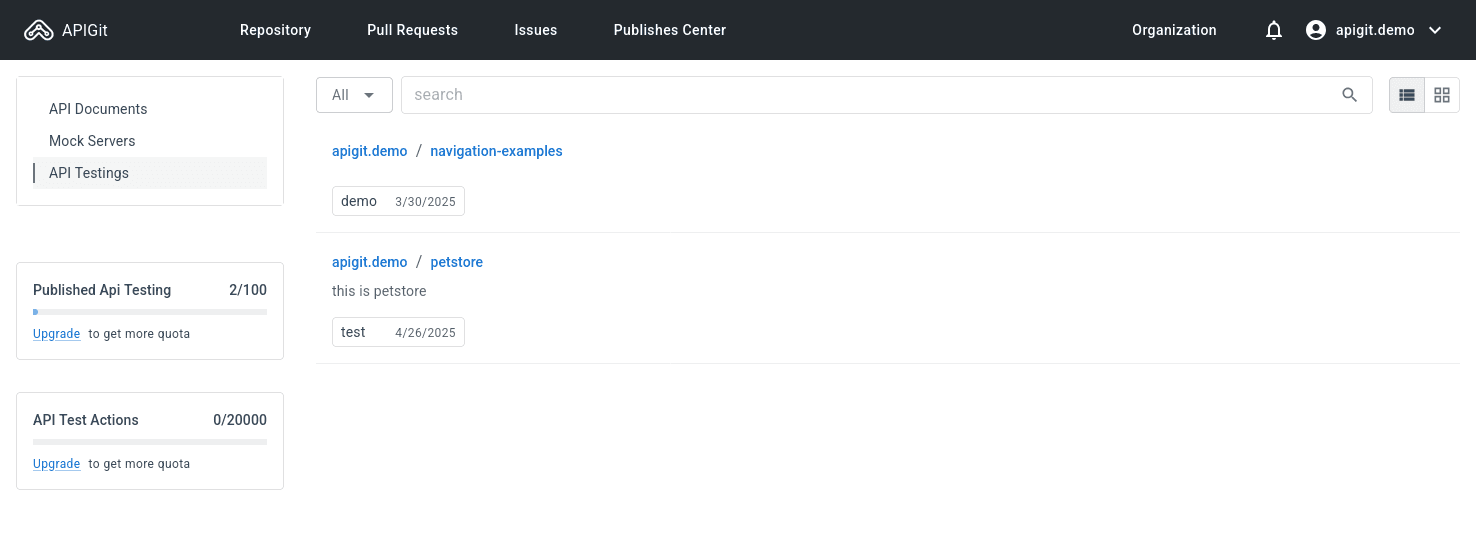Open the notifications bell
1476x541 pixels.
tap(1274, 30)
